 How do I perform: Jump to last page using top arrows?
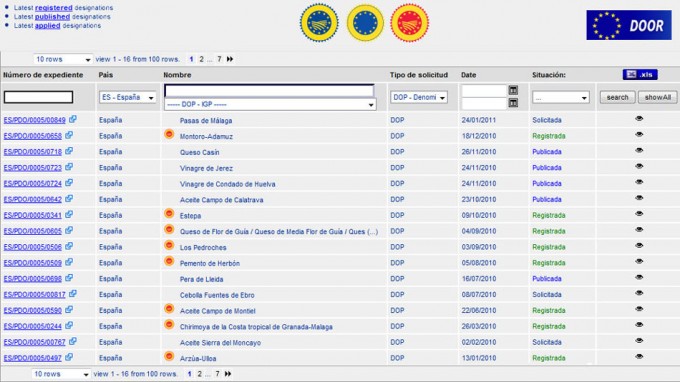pyautogui.click(x=230, y=59)
